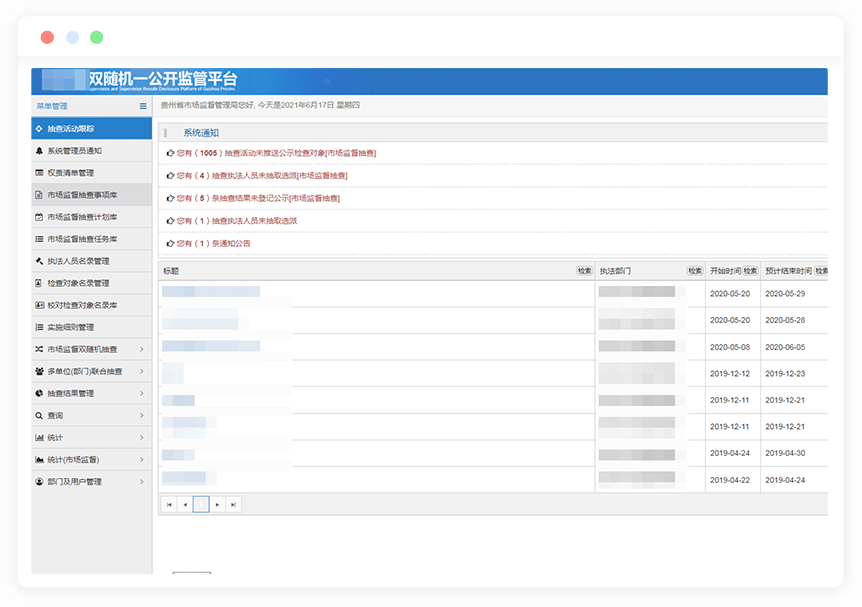
Task: Click the magnifier icon for 查询
Action: pos(39,415)
